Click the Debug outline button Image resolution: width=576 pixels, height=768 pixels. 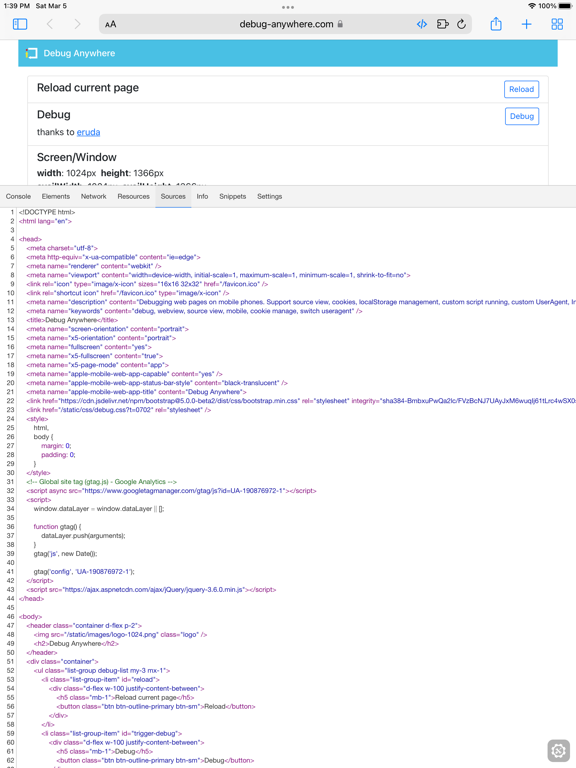(522, 116)
